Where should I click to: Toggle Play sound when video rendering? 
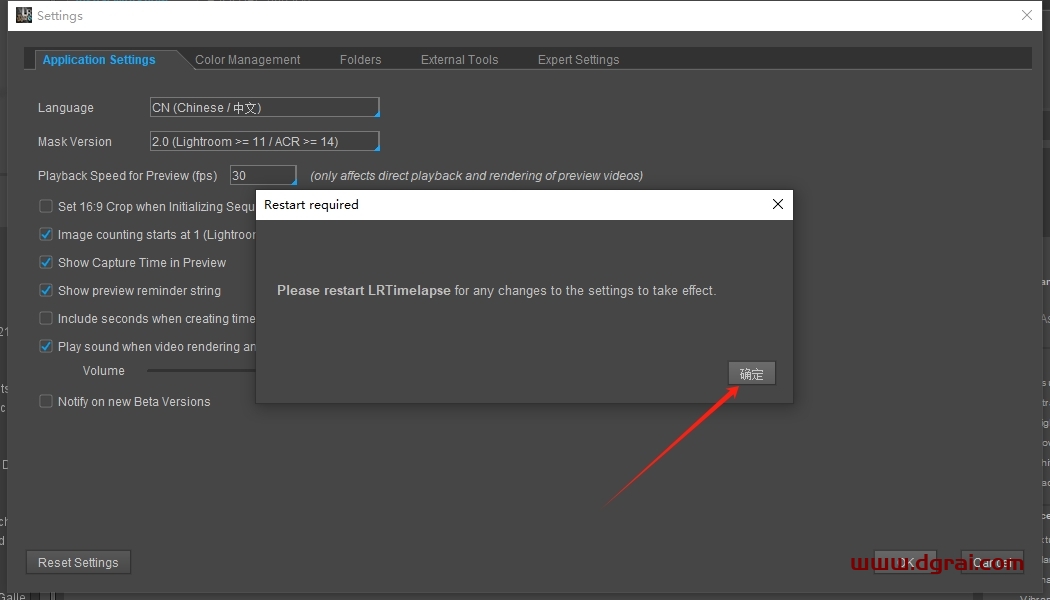(46, 347)
